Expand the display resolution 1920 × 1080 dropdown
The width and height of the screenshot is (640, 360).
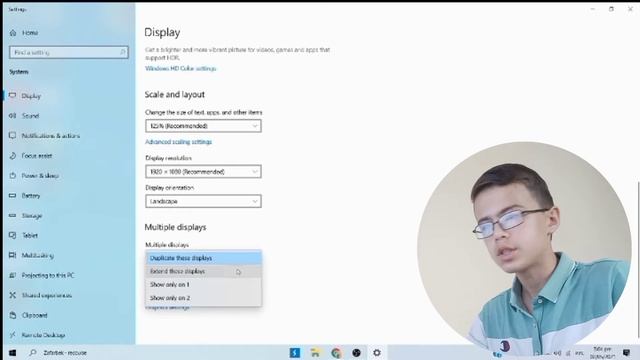pyautogui.click(x=203, y=172)
